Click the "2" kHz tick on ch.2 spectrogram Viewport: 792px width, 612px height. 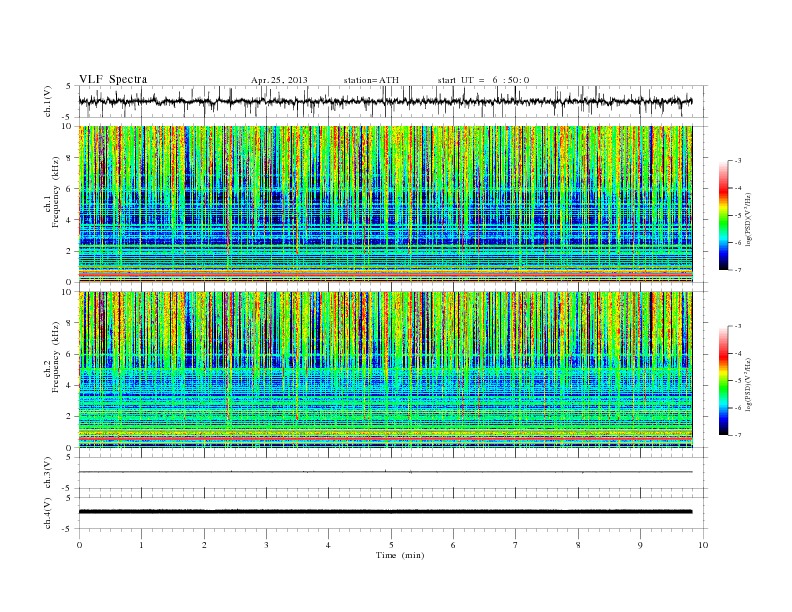pos(69,417)
